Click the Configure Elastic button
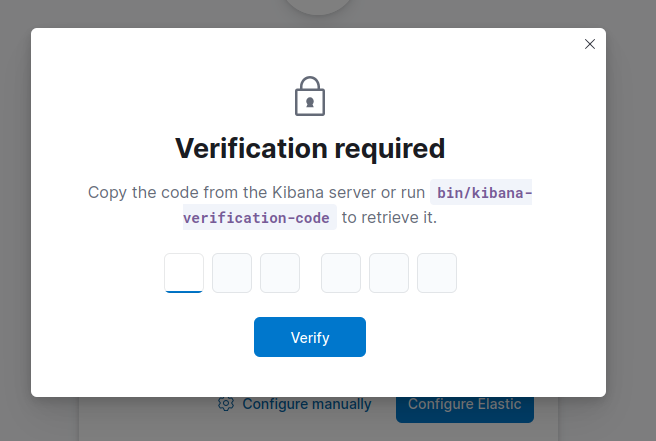Screen dimensions: 656x441 (x=465, y=409)
